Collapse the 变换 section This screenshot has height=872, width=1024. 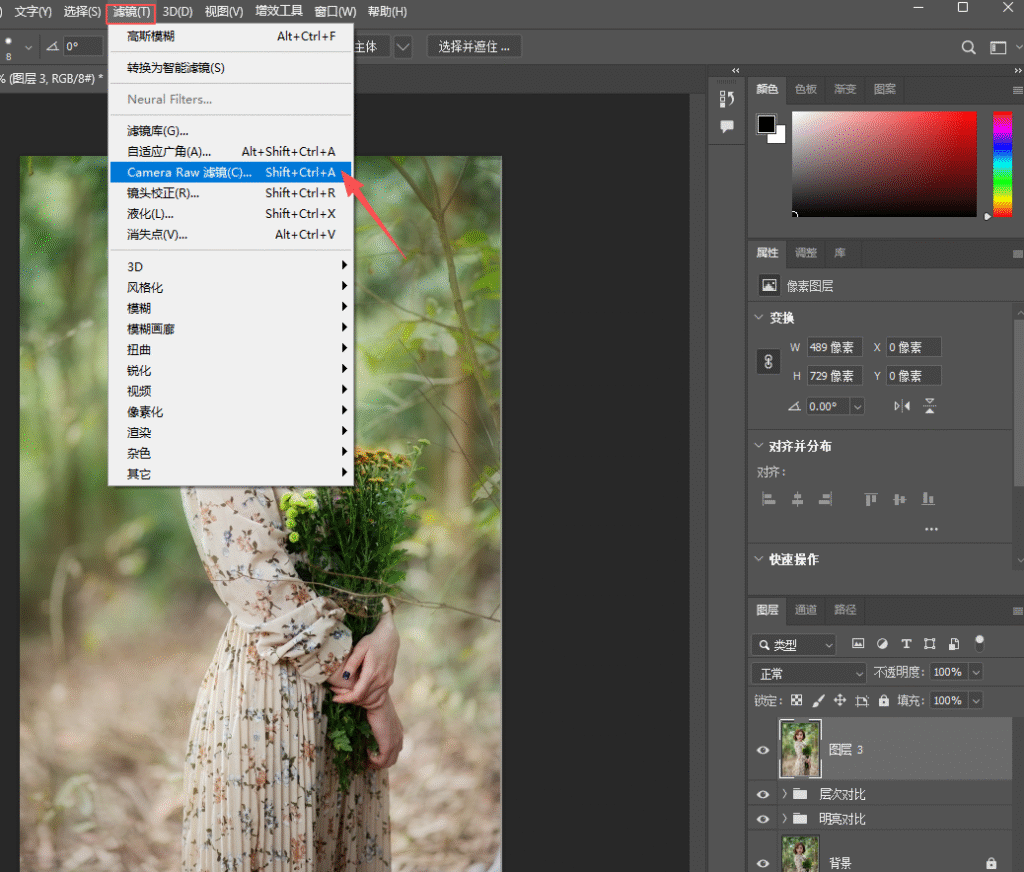(759, 317)
